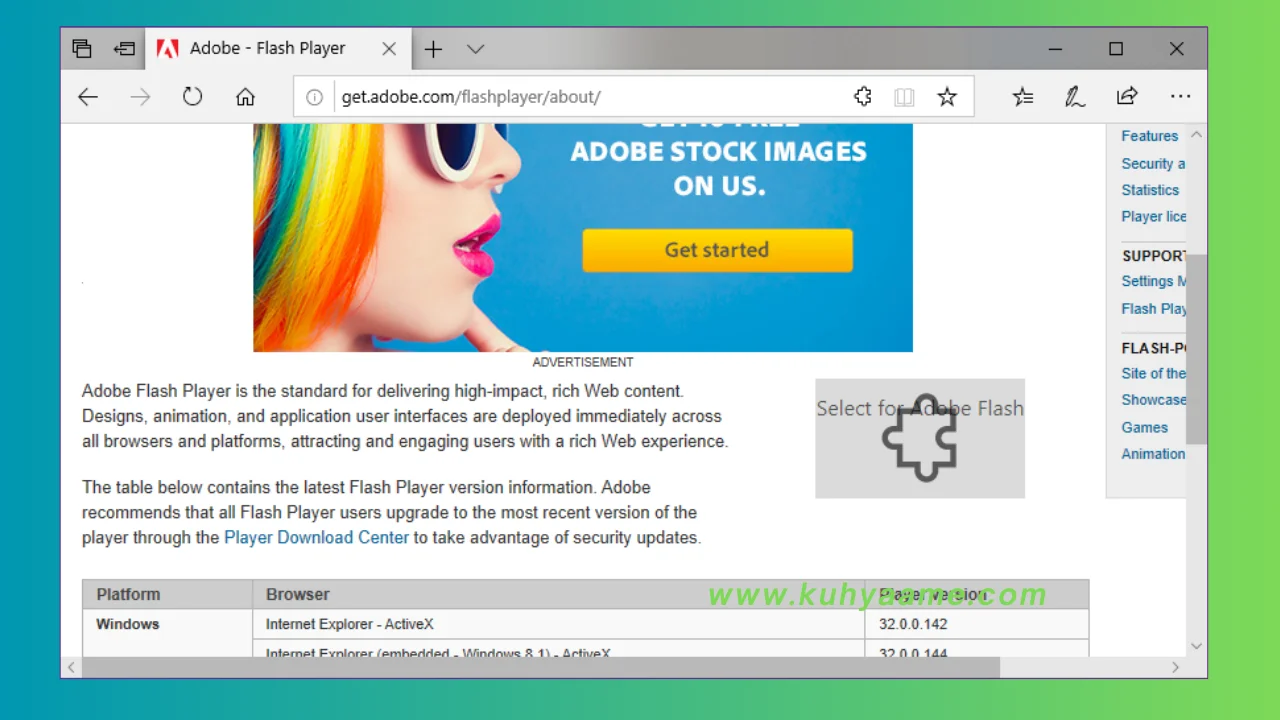
Task: Click the Windows platform cell
Action: click(167, 633)
